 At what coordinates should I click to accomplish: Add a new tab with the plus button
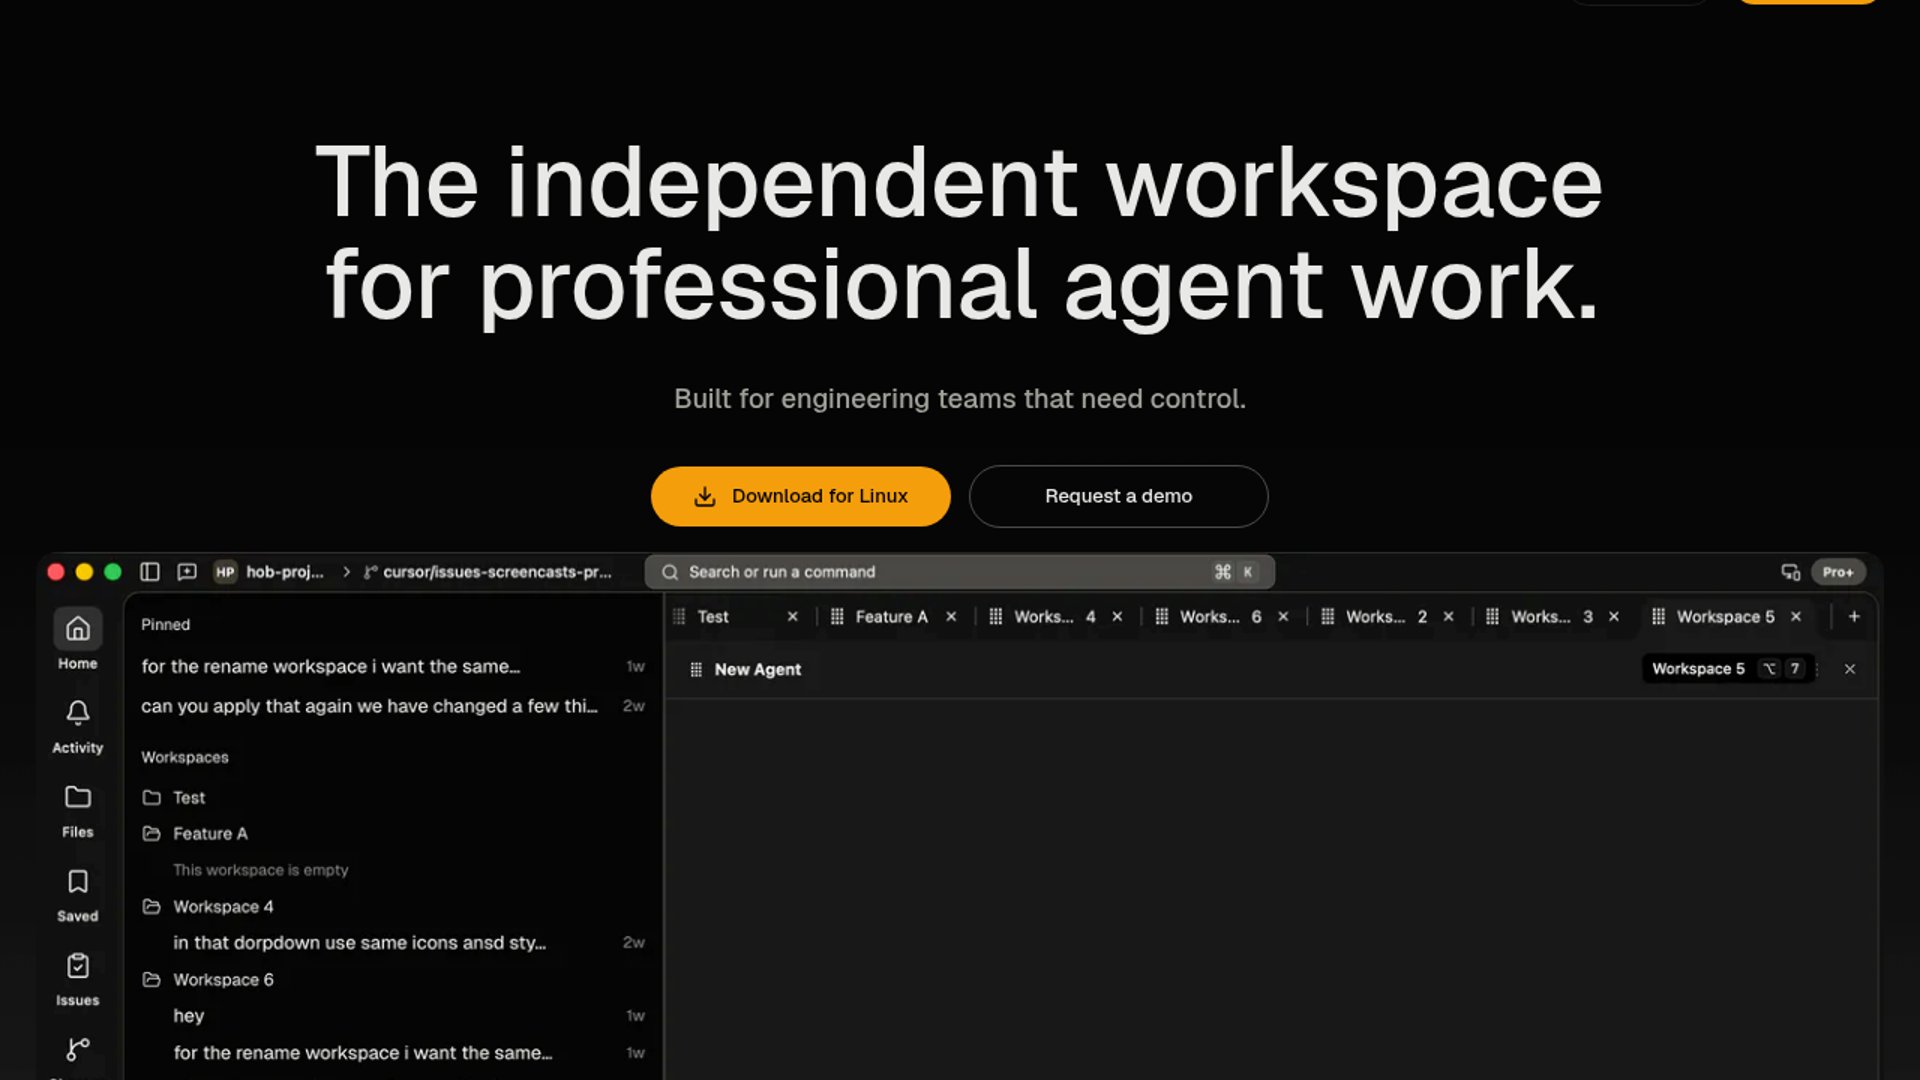point(1854,617)
